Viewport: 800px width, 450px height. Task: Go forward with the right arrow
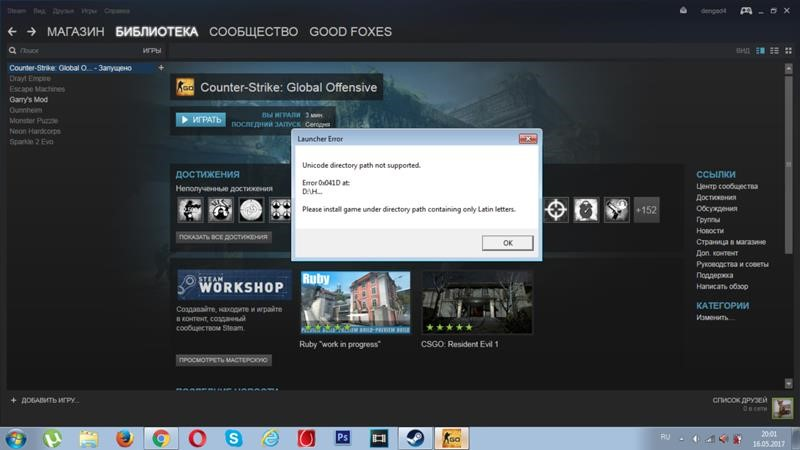31,32
